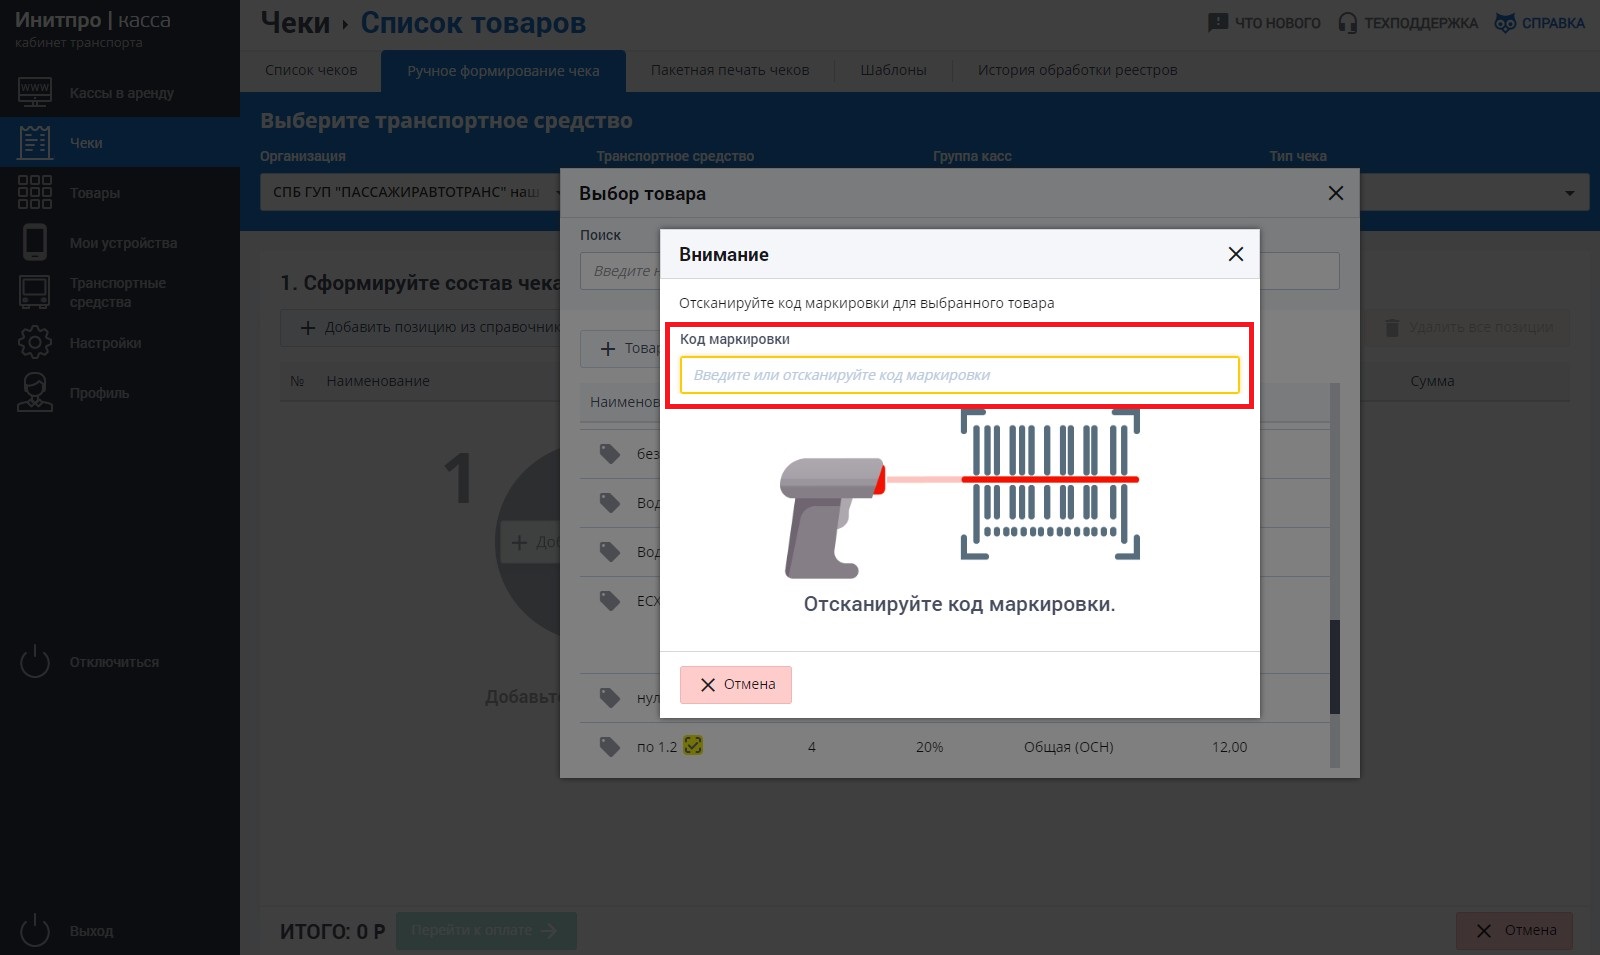Open the Шаблоны tab
Image resolution: width=1600 pixels, height=955 pixels.
pos(893,70)
